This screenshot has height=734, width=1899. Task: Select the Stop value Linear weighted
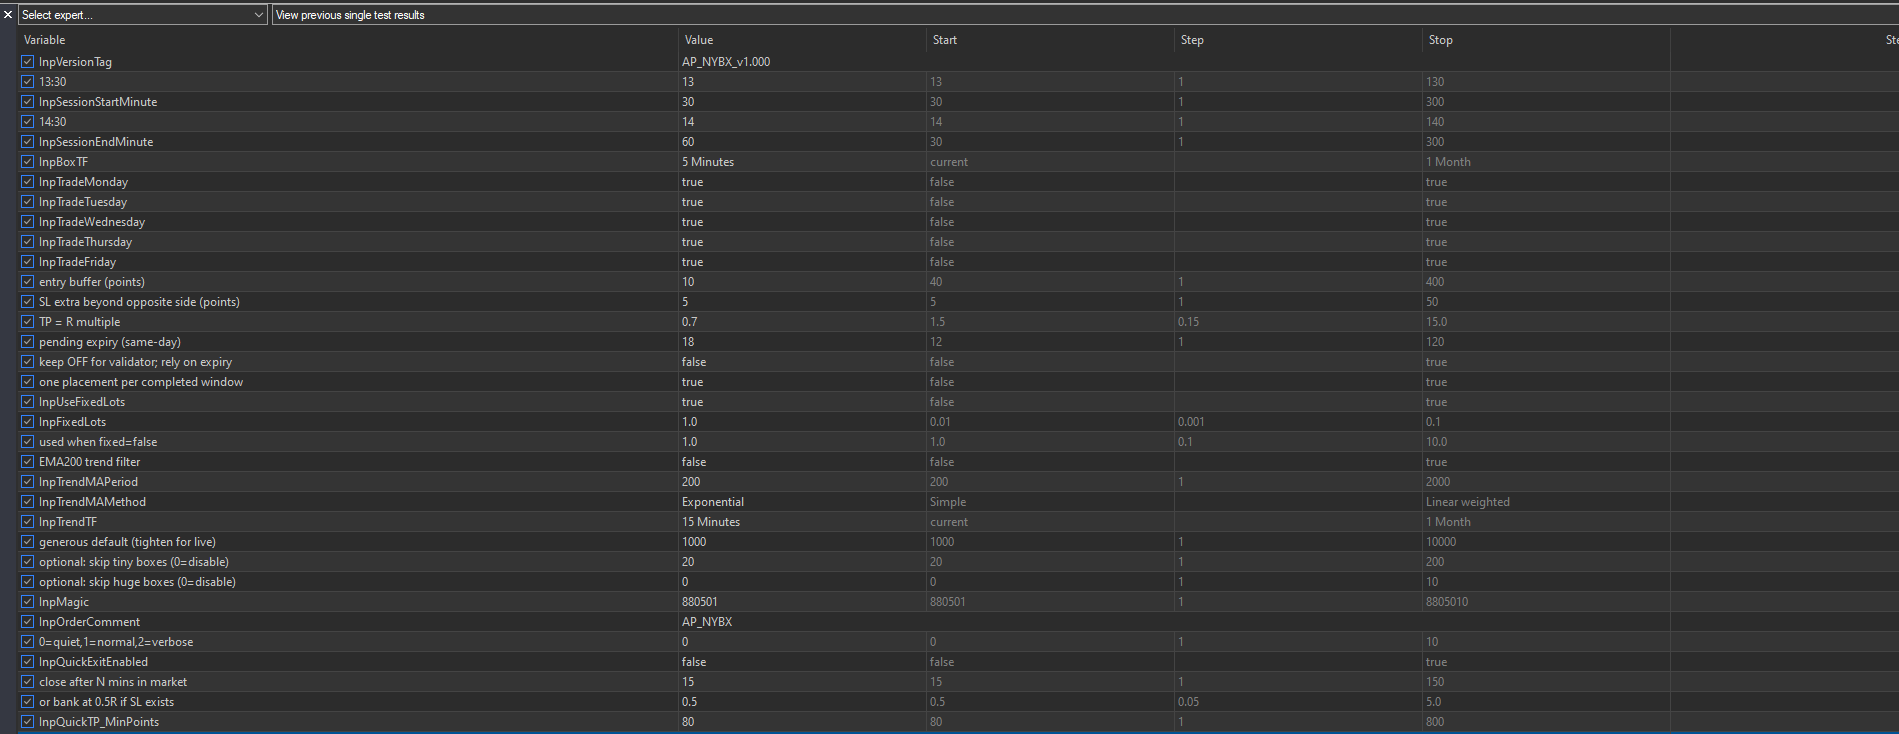click(x=1546, y=502)
